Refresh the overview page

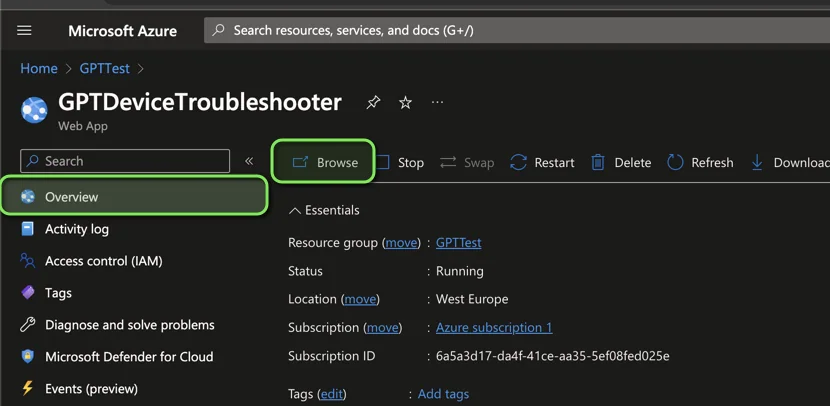(700, 163)
